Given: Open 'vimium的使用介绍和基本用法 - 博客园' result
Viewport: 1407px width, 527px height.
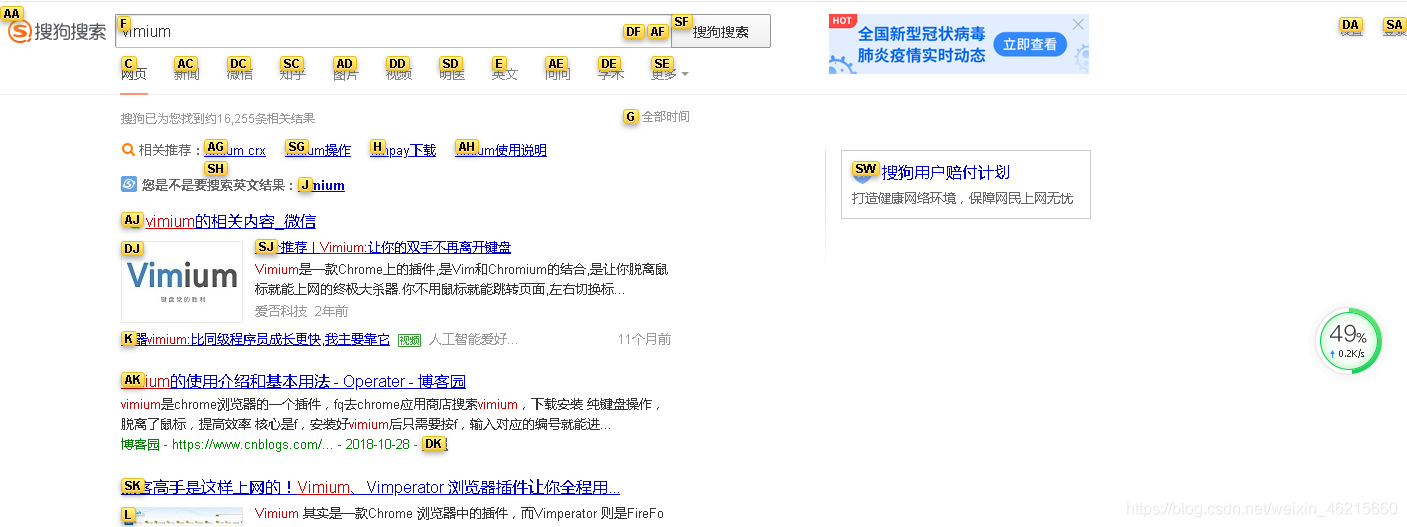Looking at the screenshot, I should point(293,382).
